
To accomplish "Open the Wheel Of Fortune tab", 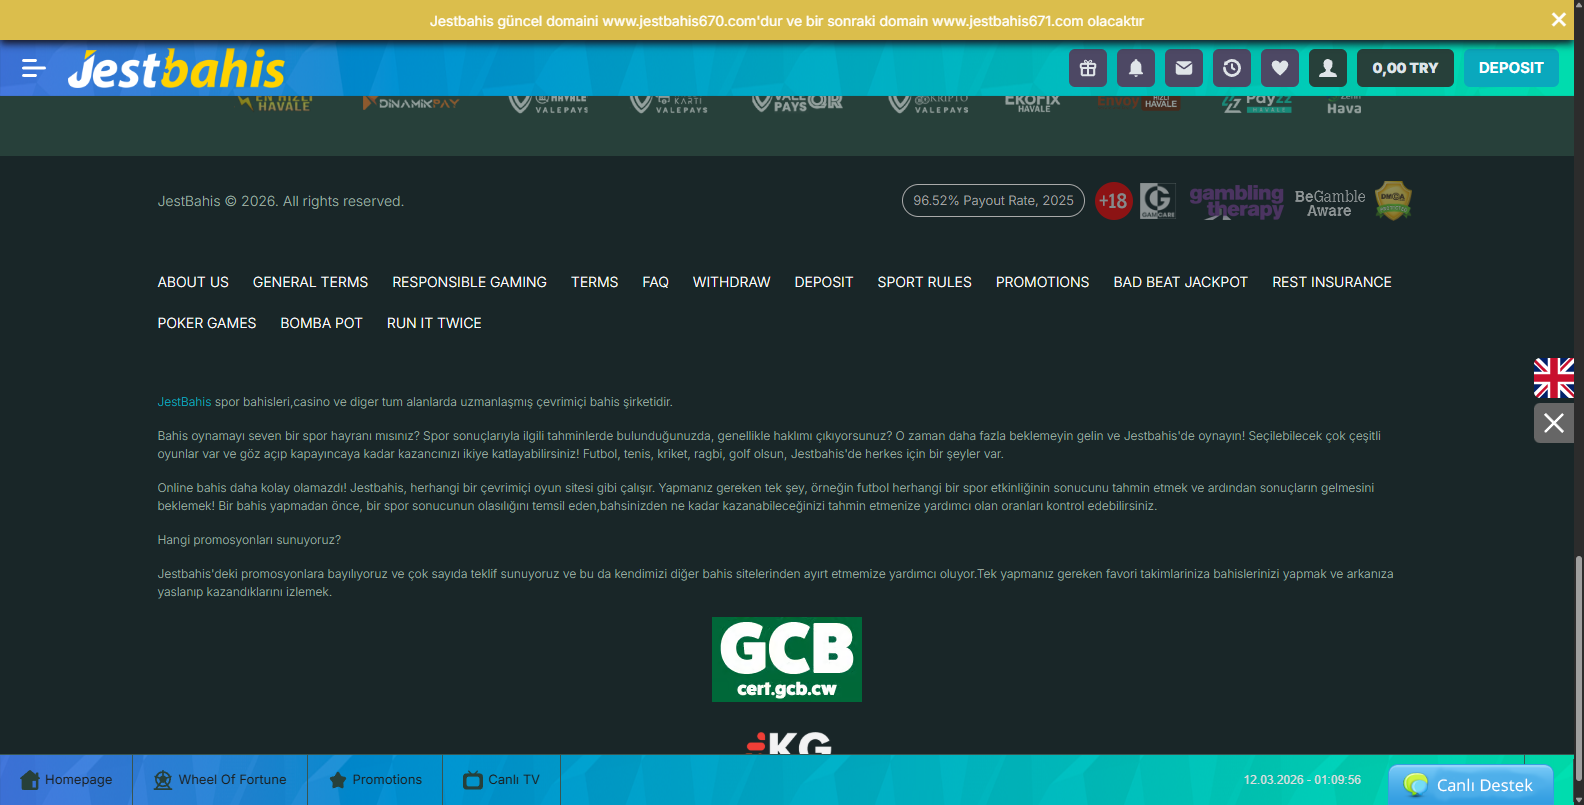I will 220,780.
